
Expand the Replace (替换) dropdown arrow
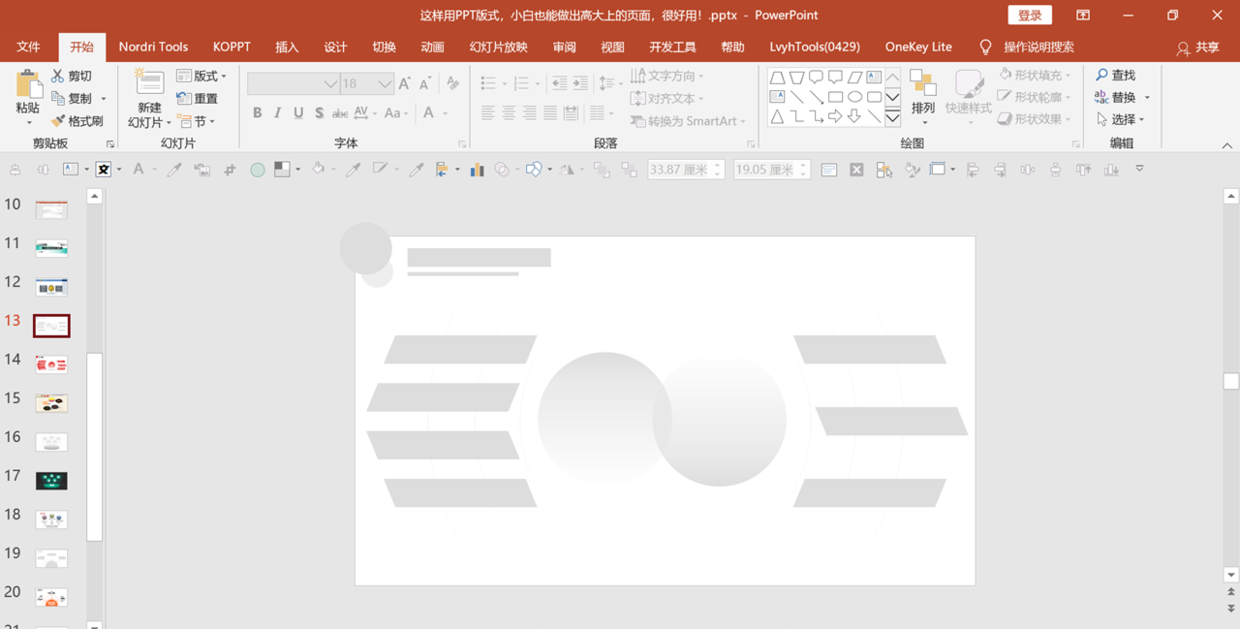pyautogui.click(x=1147, y=98)
